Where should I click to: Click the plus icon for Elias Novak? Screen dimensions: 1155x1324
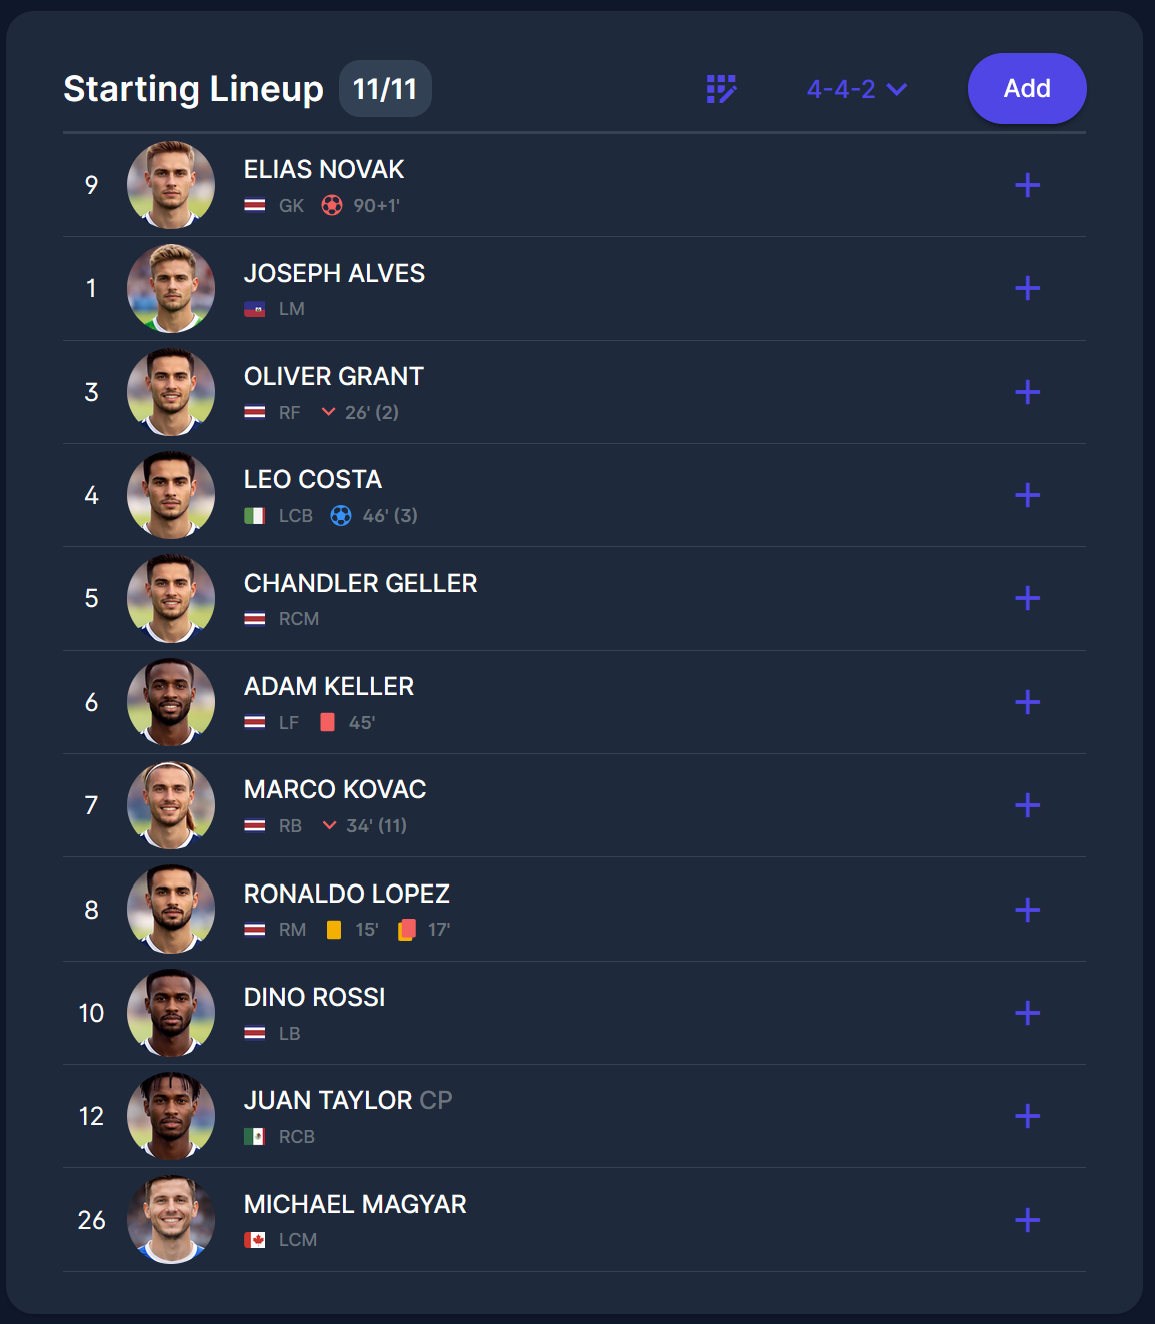coord(1027,185)
